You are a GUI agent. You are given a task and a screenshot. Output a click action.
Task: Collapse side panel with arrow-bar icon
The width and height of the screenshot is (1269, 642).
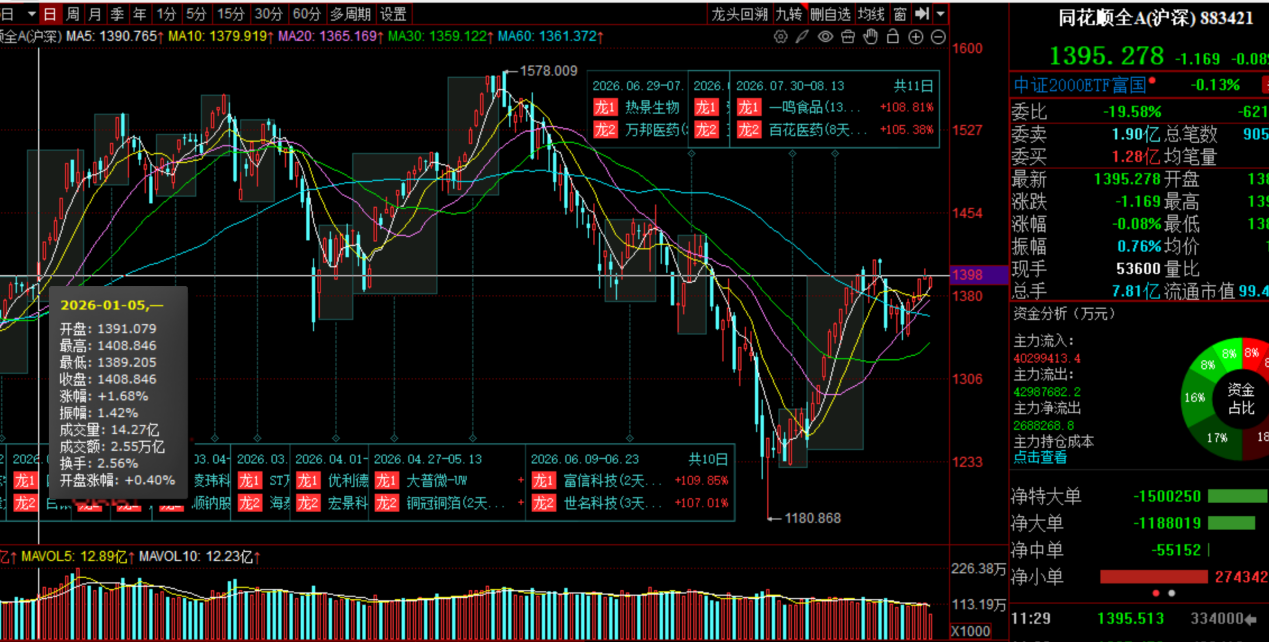coord(922,14)
